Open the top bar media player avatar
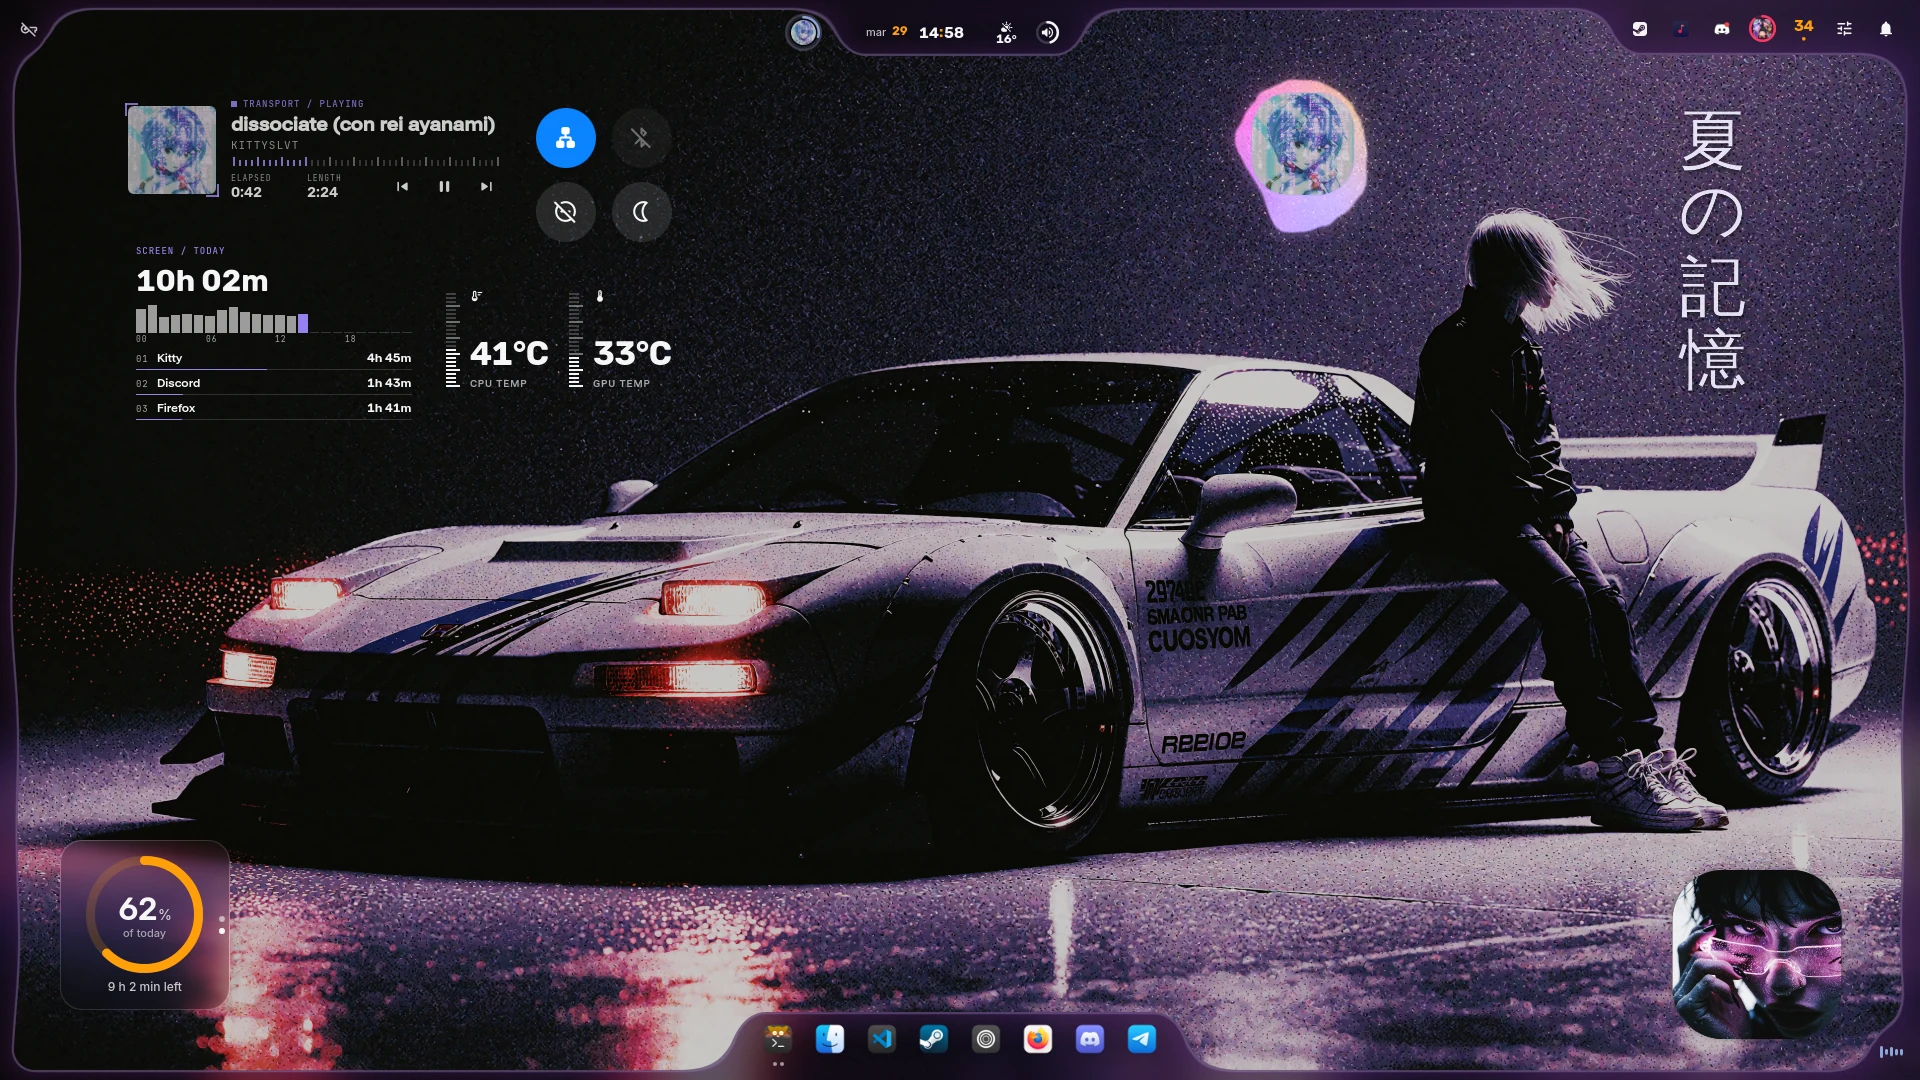 coord(803,32)
